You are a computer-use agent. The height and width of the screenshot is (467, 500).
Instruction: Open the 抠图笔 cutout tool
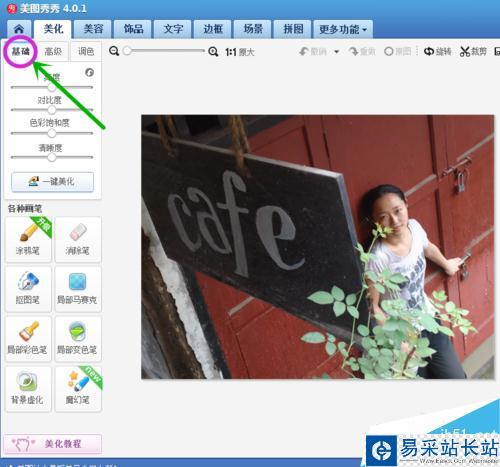28,289
